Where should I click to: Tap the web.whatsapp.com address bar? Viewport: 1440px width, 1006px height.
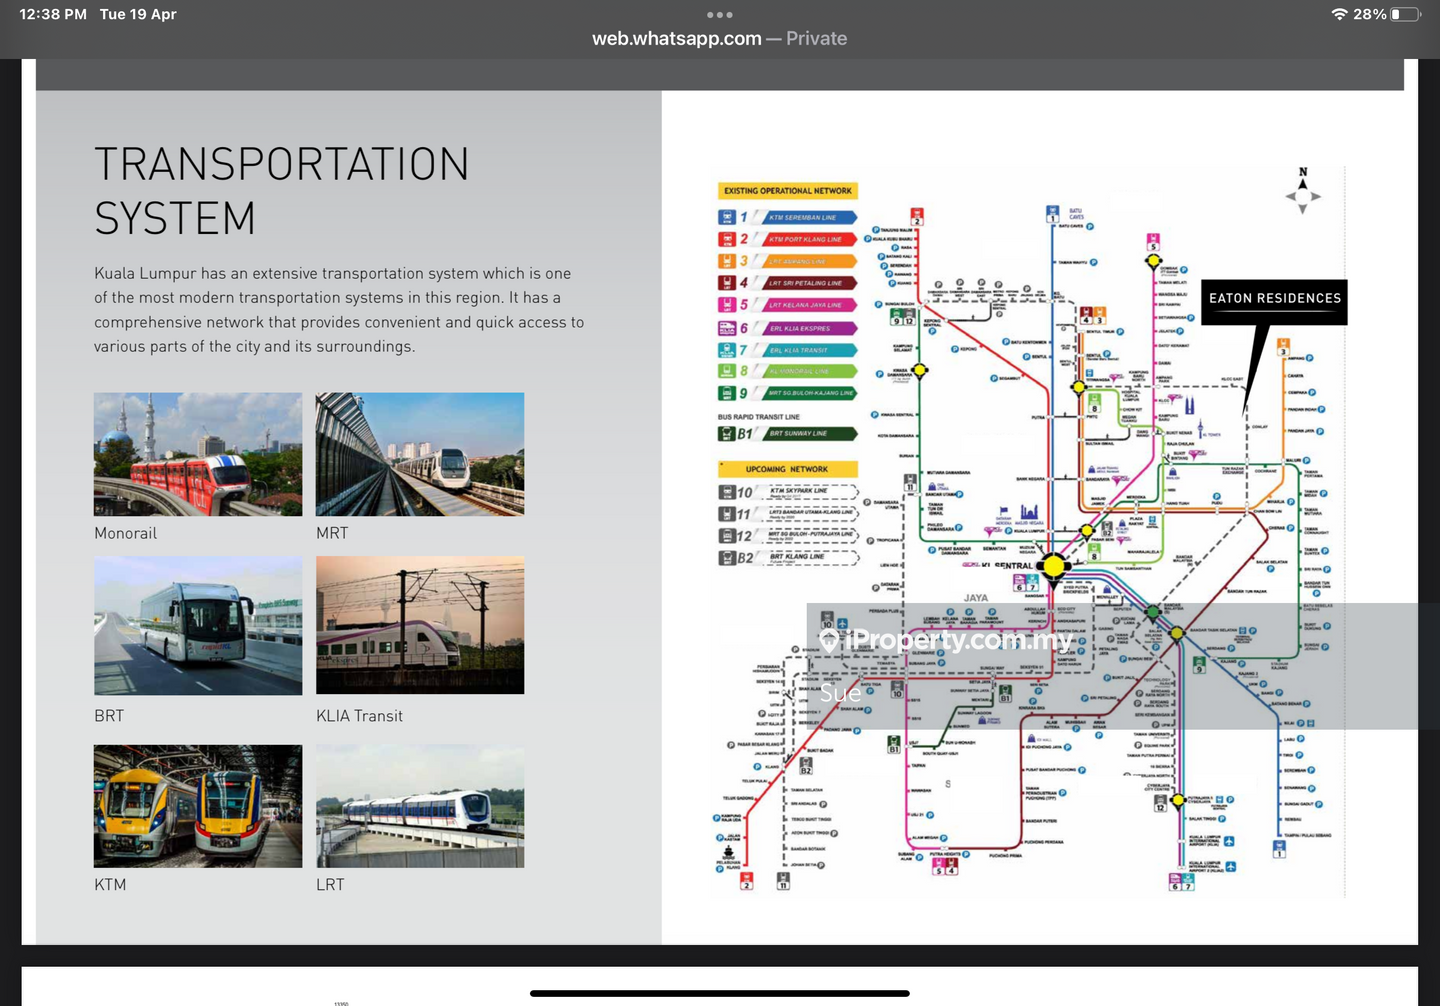click(719, 39)
